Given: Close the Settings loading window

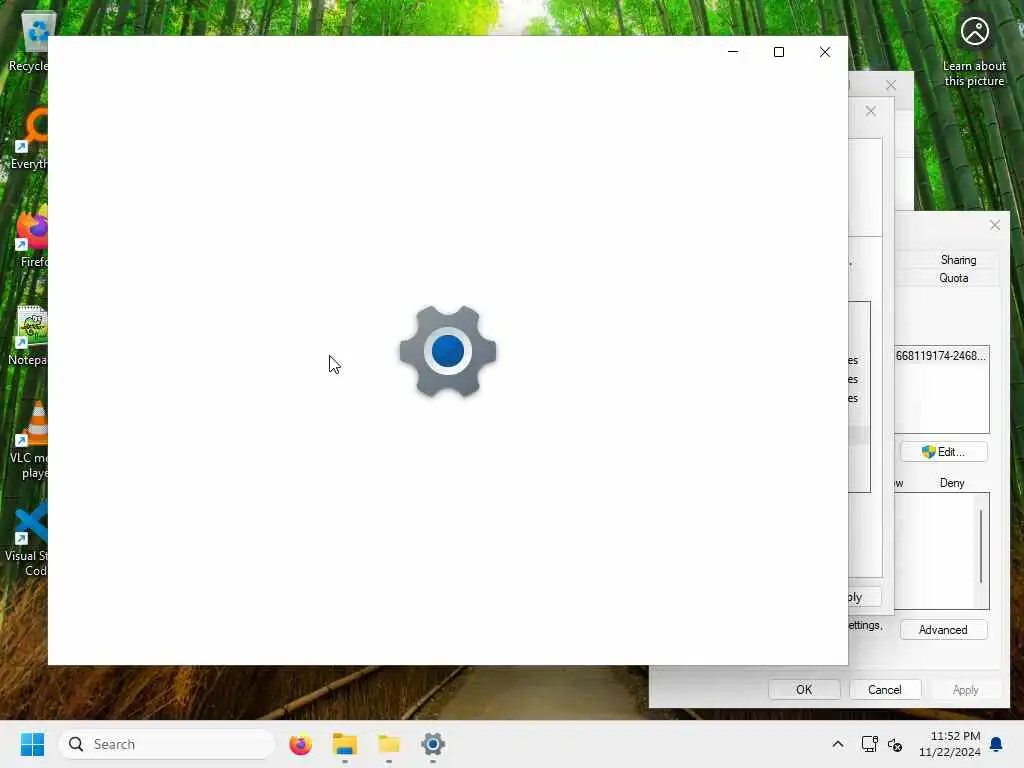Looking at the screenshot, I should click(x=825, y=52).
